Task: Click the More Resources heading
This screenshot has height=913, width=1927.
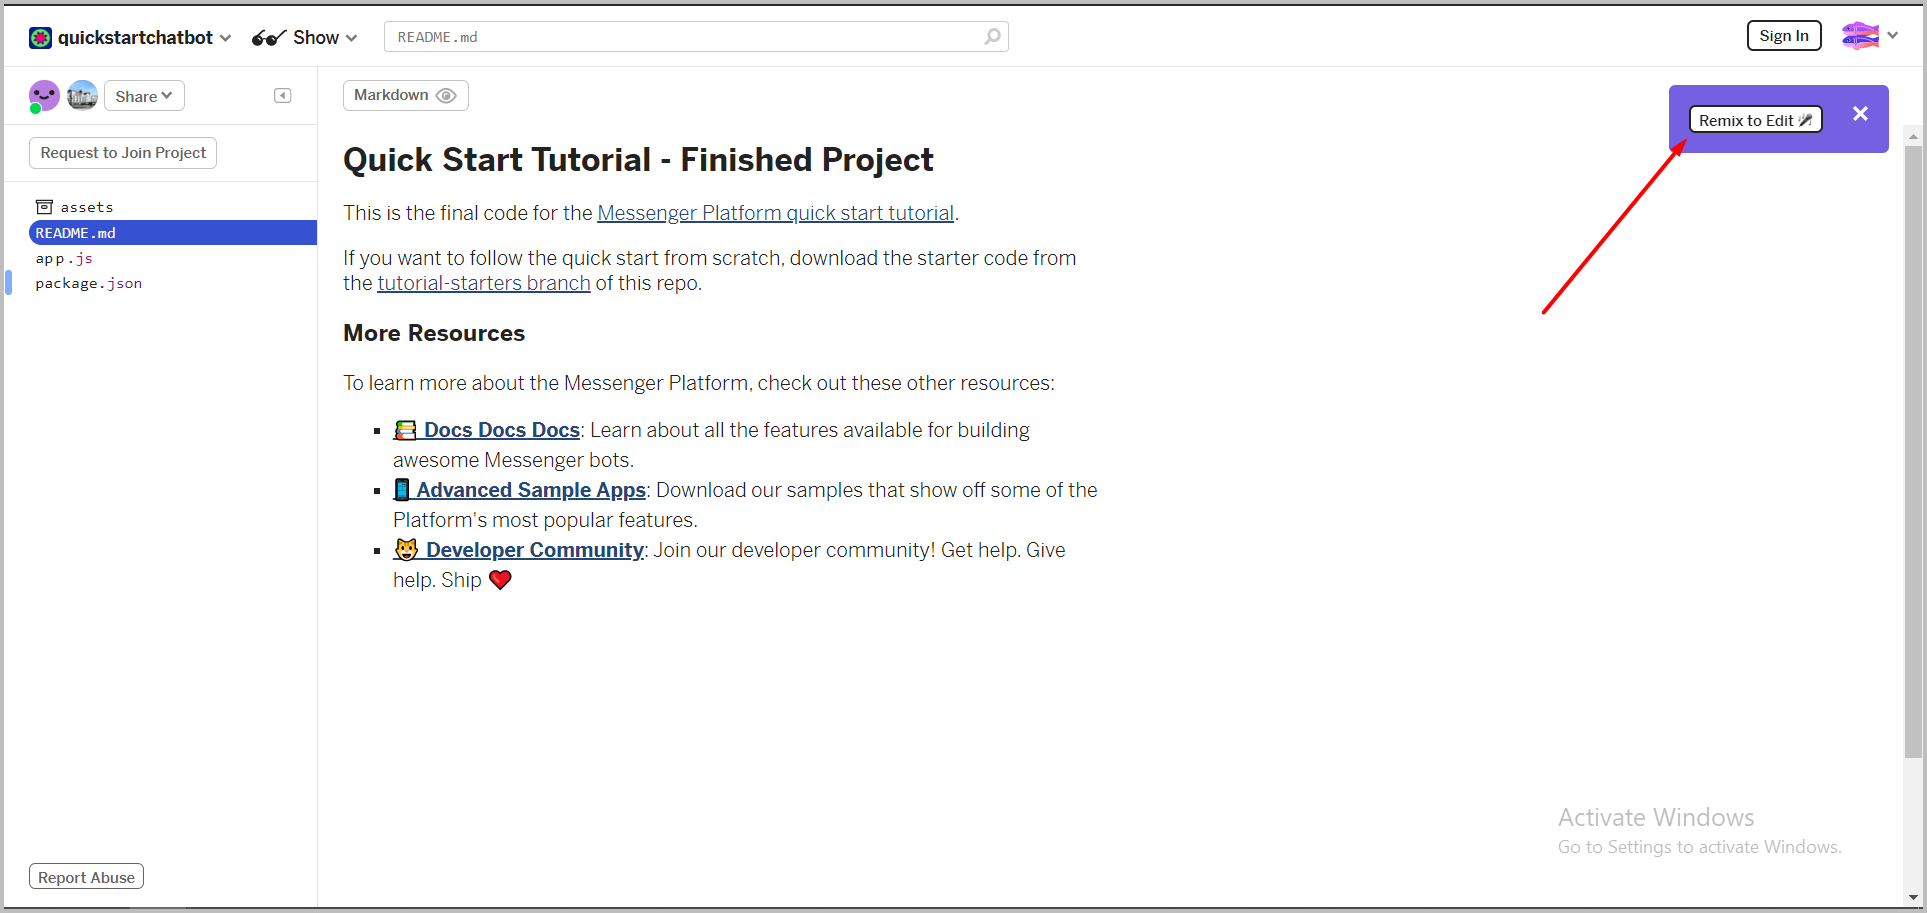Action: pos(434,333)
